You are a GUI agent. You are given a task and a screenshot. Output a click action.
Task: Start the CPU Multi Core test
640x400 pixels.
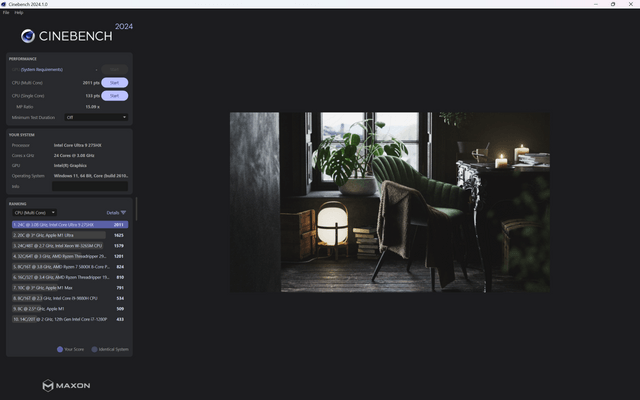coord(114,82)
